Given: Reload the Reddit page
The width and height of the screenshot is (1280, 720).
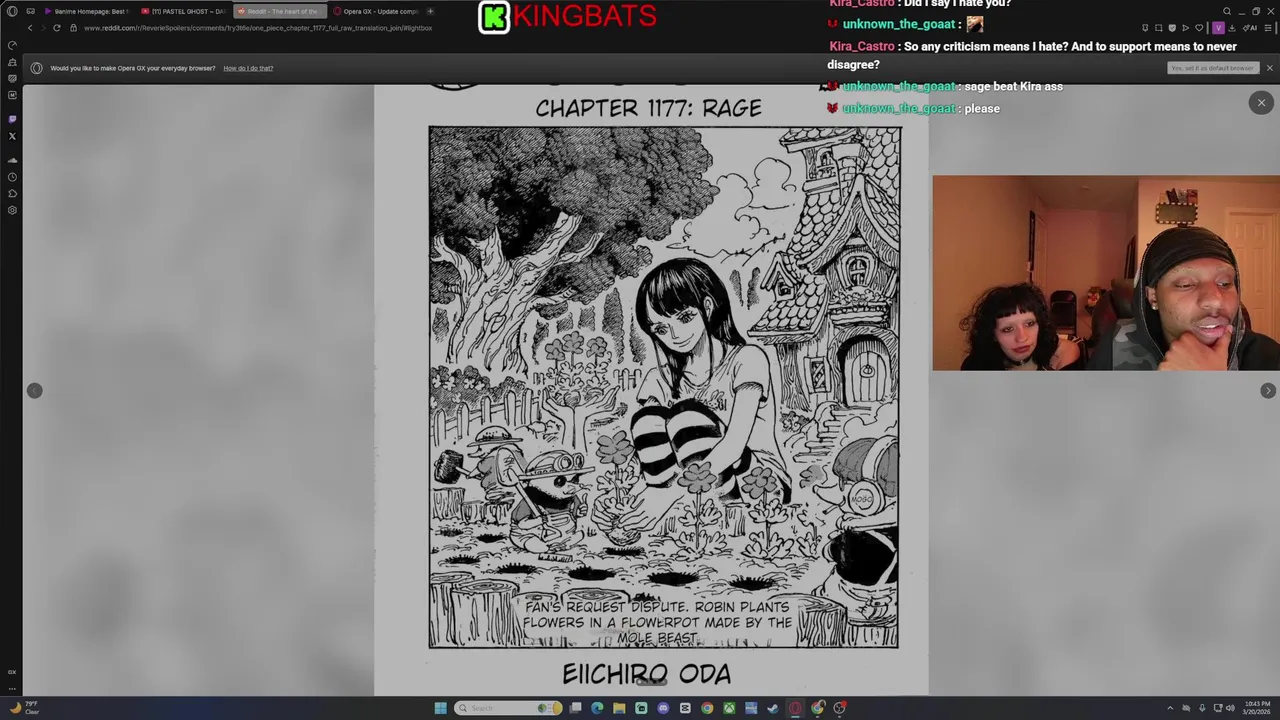Looking at the screenshot, I should tap(57, 28).
